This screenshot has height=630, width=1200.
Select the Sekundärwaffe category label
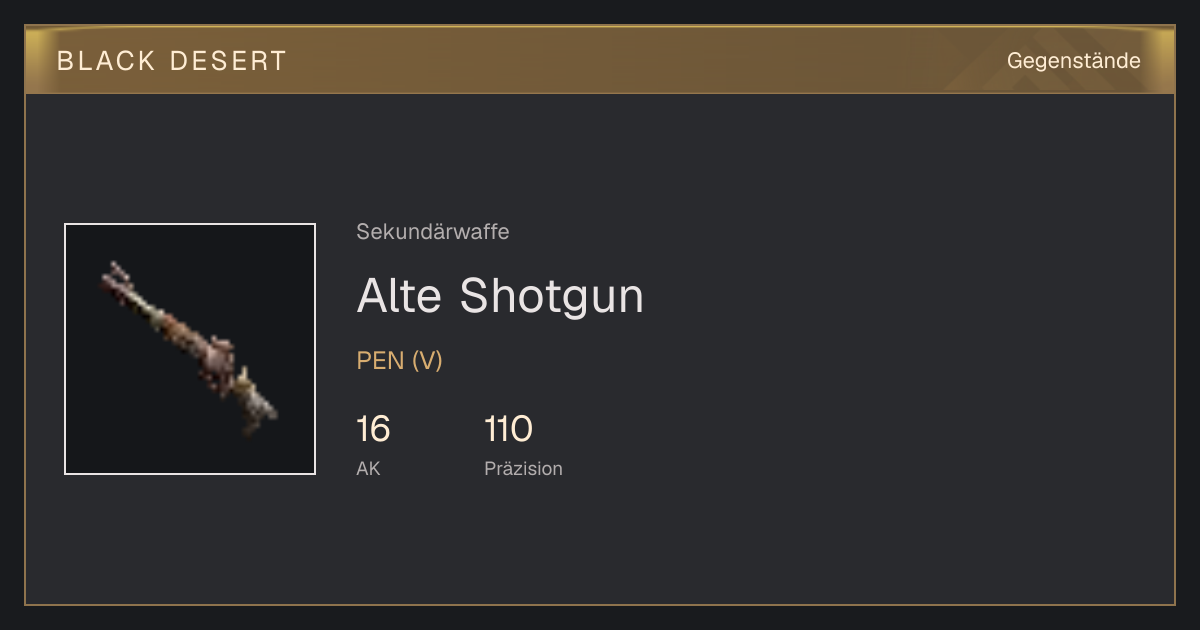point(433,232)
